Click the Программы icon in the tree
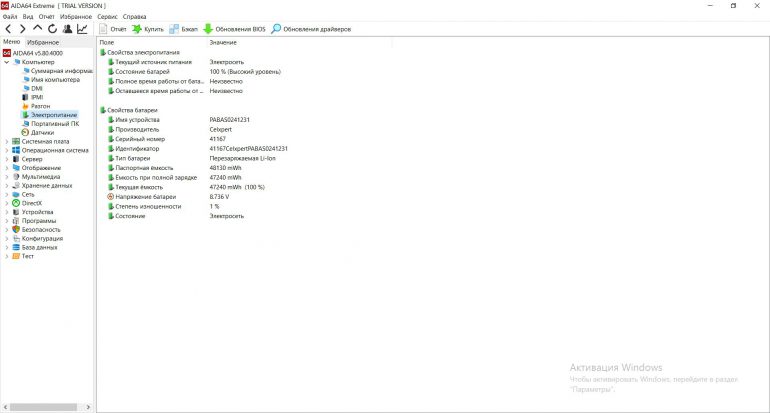The width and height of the screenshot is (770, 413). (x=16, y=221)
